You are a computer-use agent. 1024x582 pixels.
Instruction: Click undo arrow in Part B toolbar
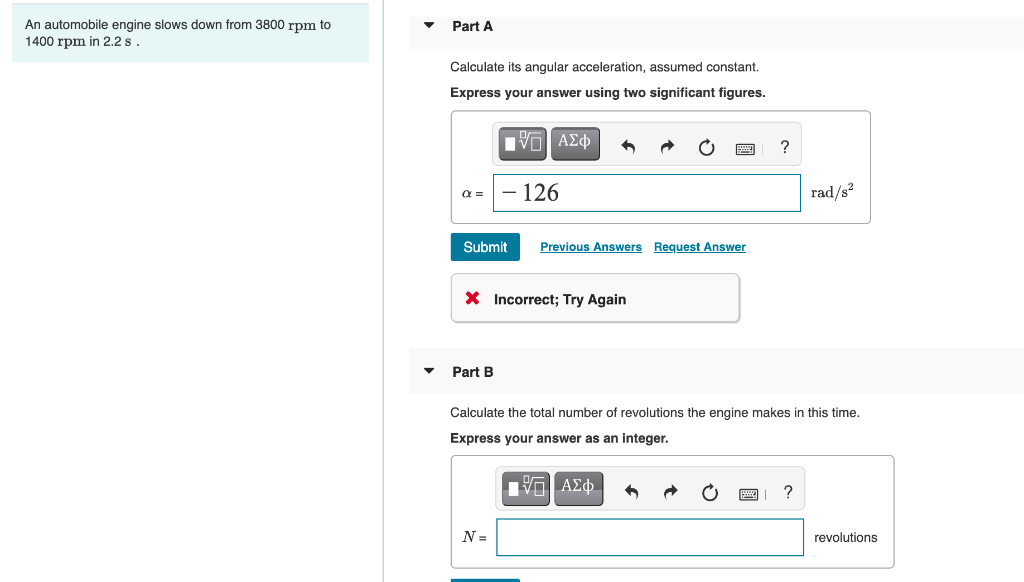[632, 492]
